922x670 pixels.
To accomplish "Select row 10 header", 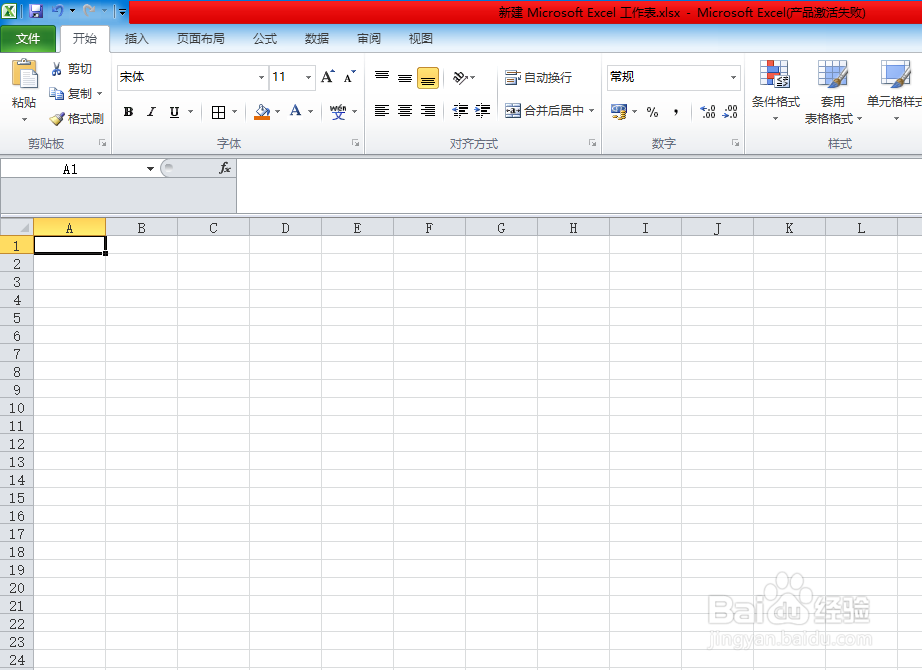I will click(16, 408).
